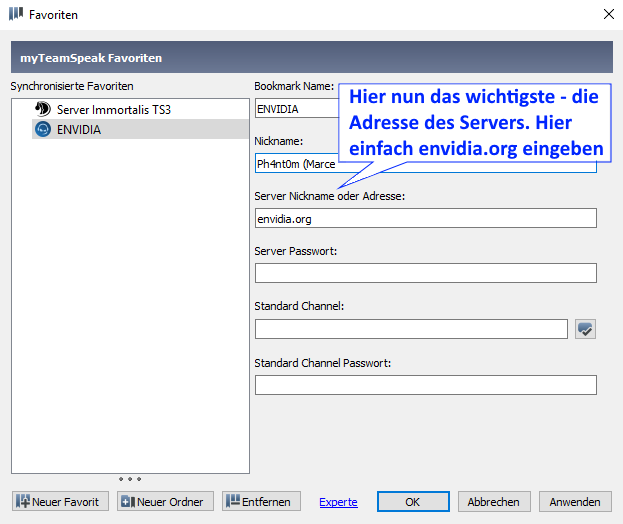
Task: Apply changes with the Anwenden button
Action: pyautogui.click(x=575, y=501)
